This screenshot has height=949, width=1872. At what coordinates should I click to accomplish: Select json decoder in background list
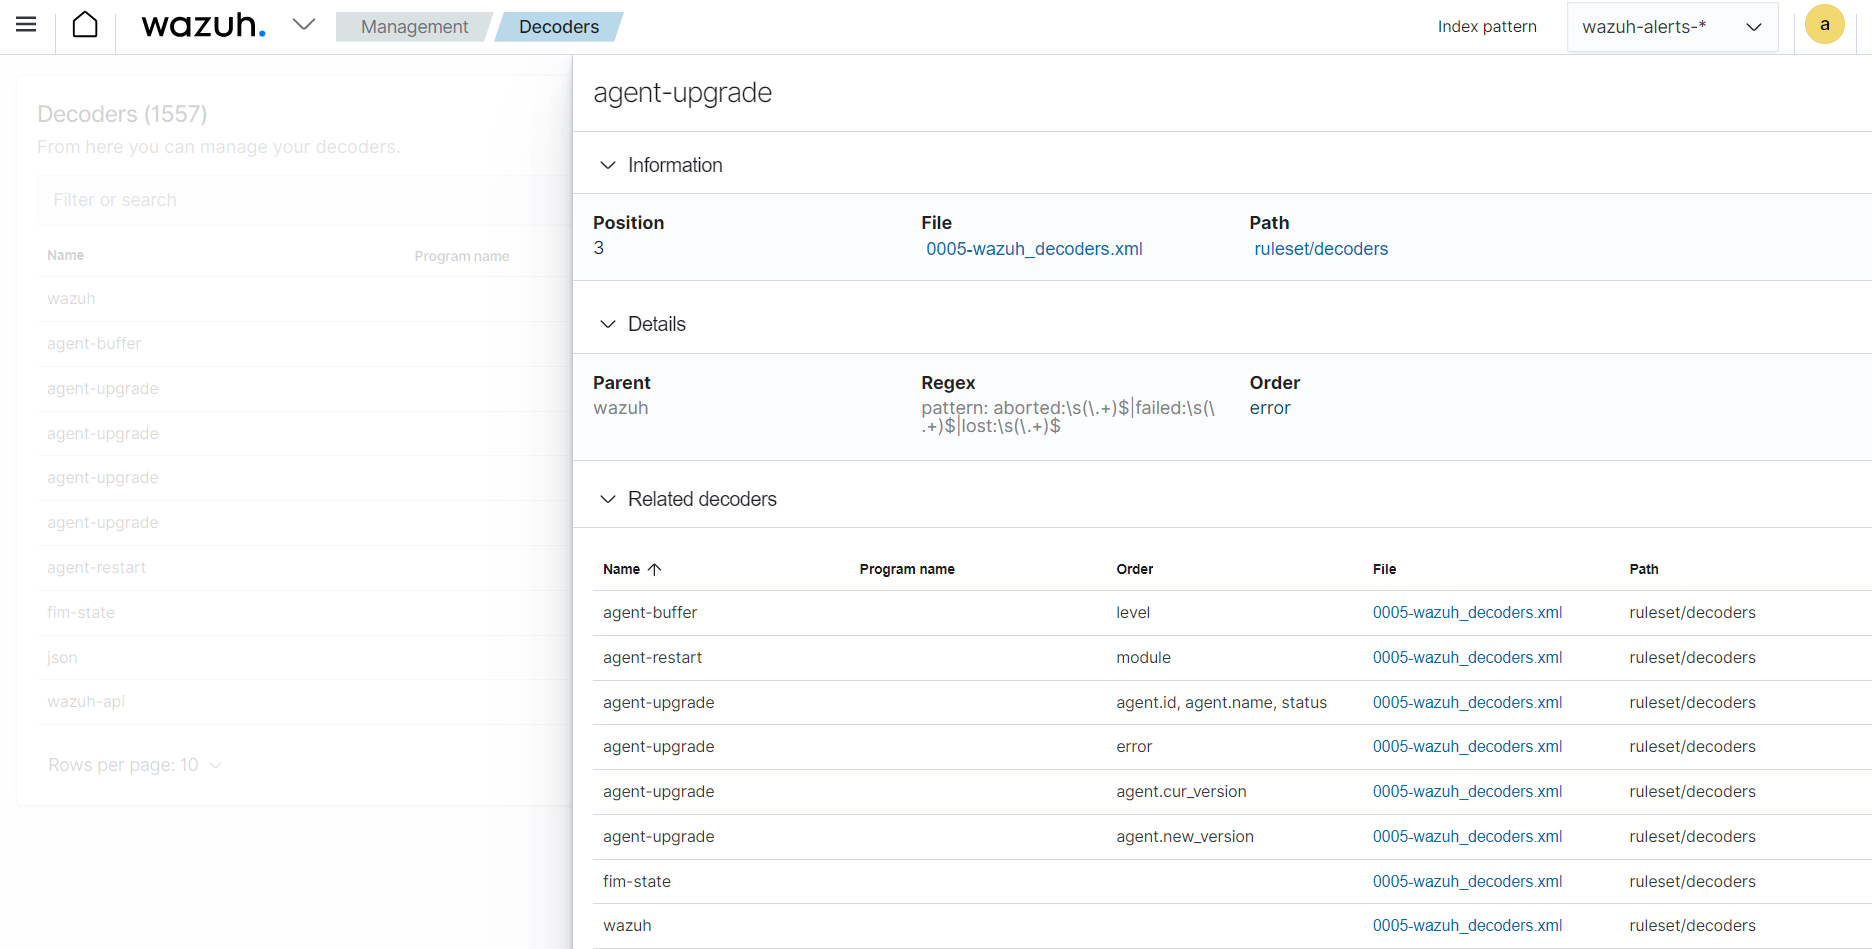coord(62,658)
